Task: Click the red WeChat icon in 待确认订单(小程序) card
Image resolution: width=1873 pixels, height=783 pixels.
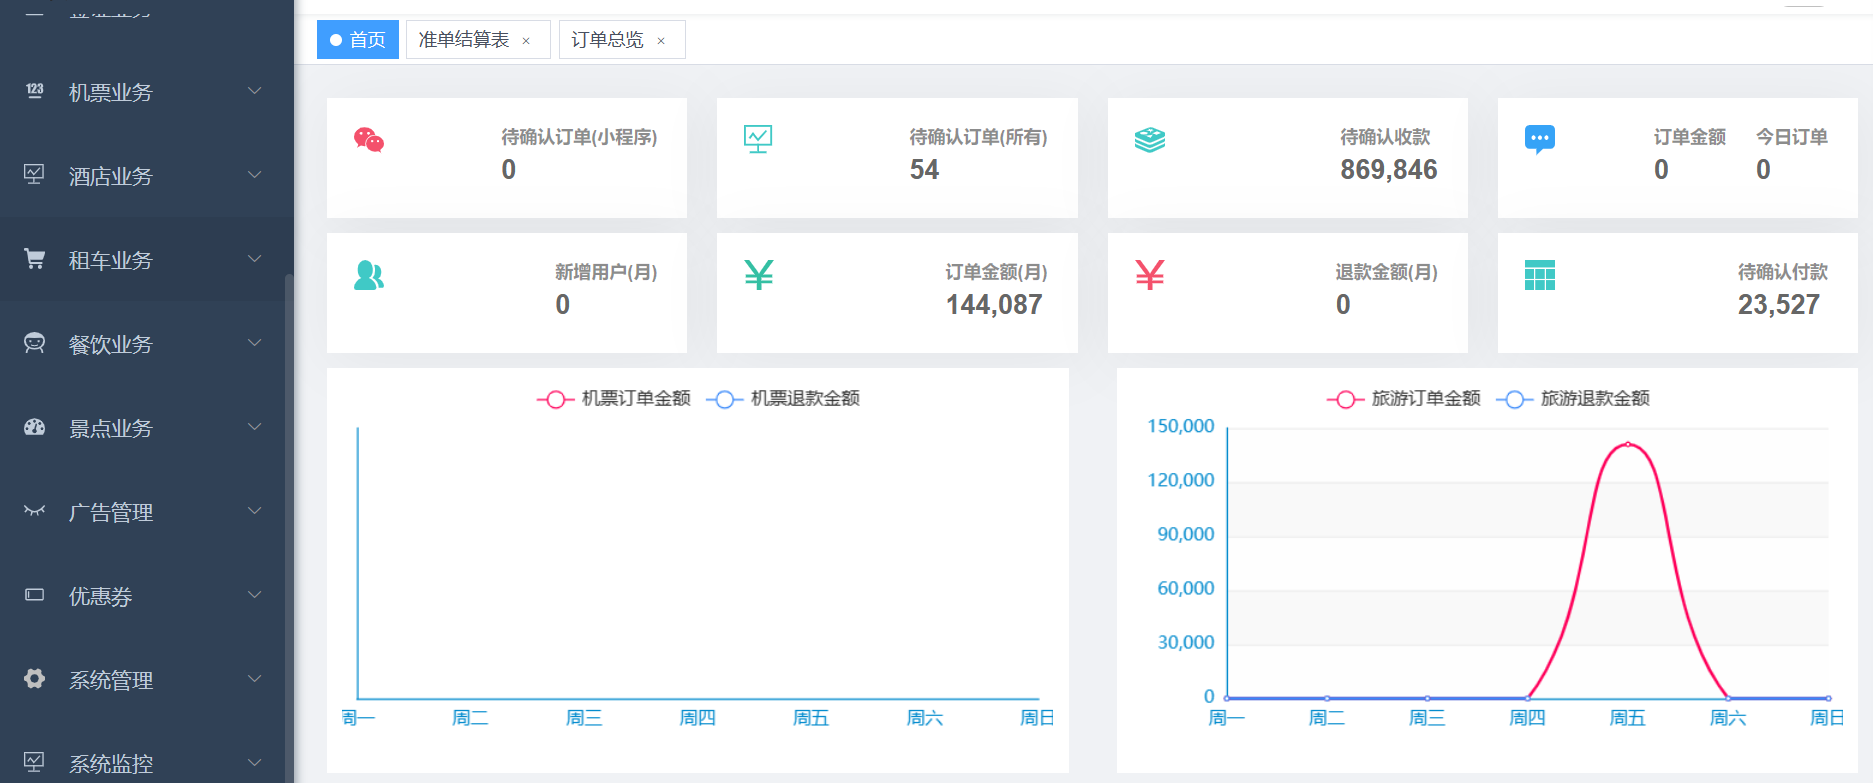Action: (x=369, y=140)
